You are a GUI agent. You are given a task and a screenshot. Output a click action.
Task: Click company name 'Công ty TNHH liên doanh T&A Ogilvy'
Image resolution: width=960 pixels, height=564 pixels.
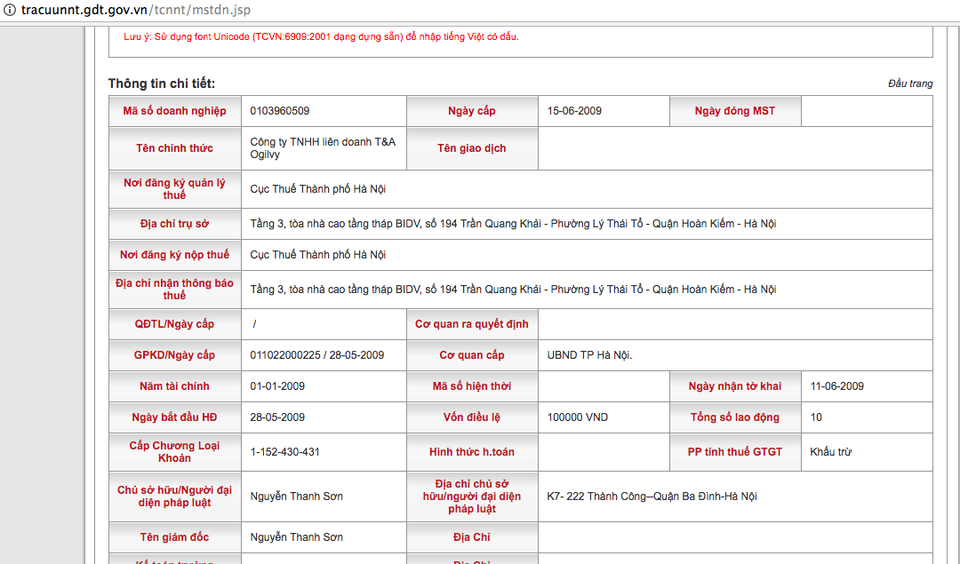pyautogui.click(x=322, y=148)
